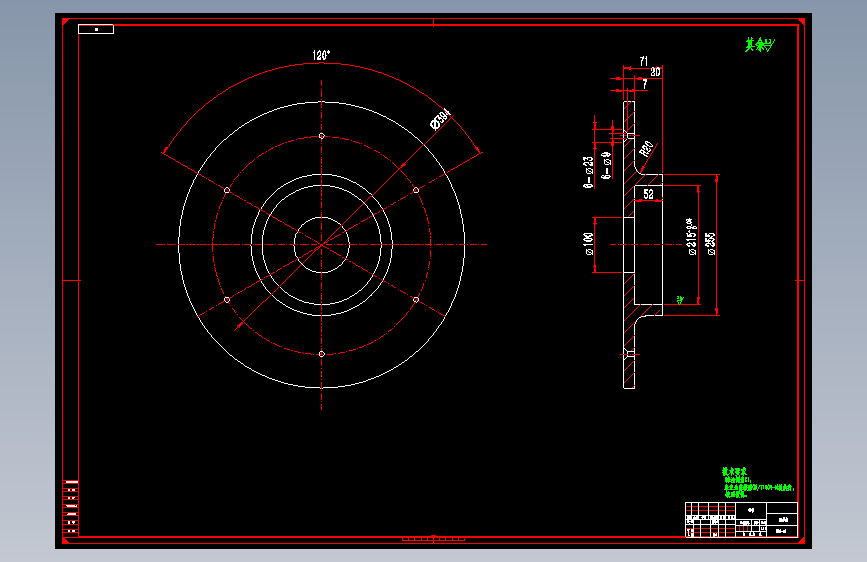Click the Ø384 diameter dimension label
This screenshot has width=867, height=562.
(x=441, y=119)
